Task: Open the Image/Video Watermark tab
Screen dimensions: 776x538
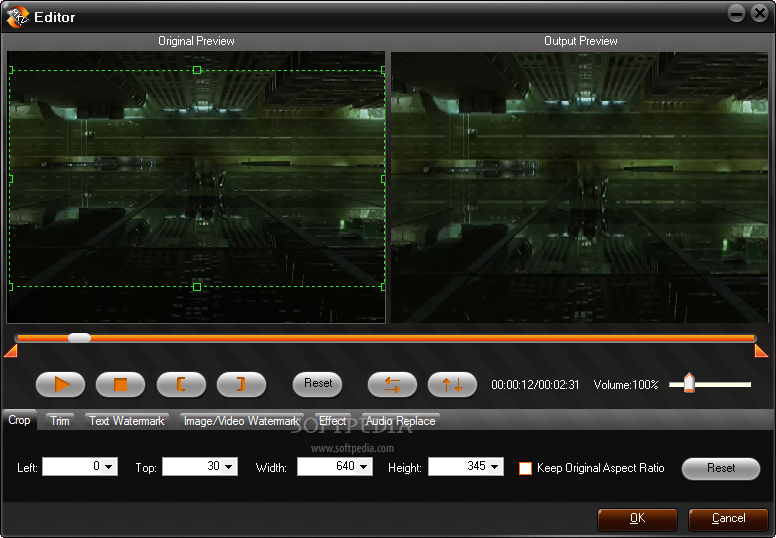Action: [x=242, y=421]
